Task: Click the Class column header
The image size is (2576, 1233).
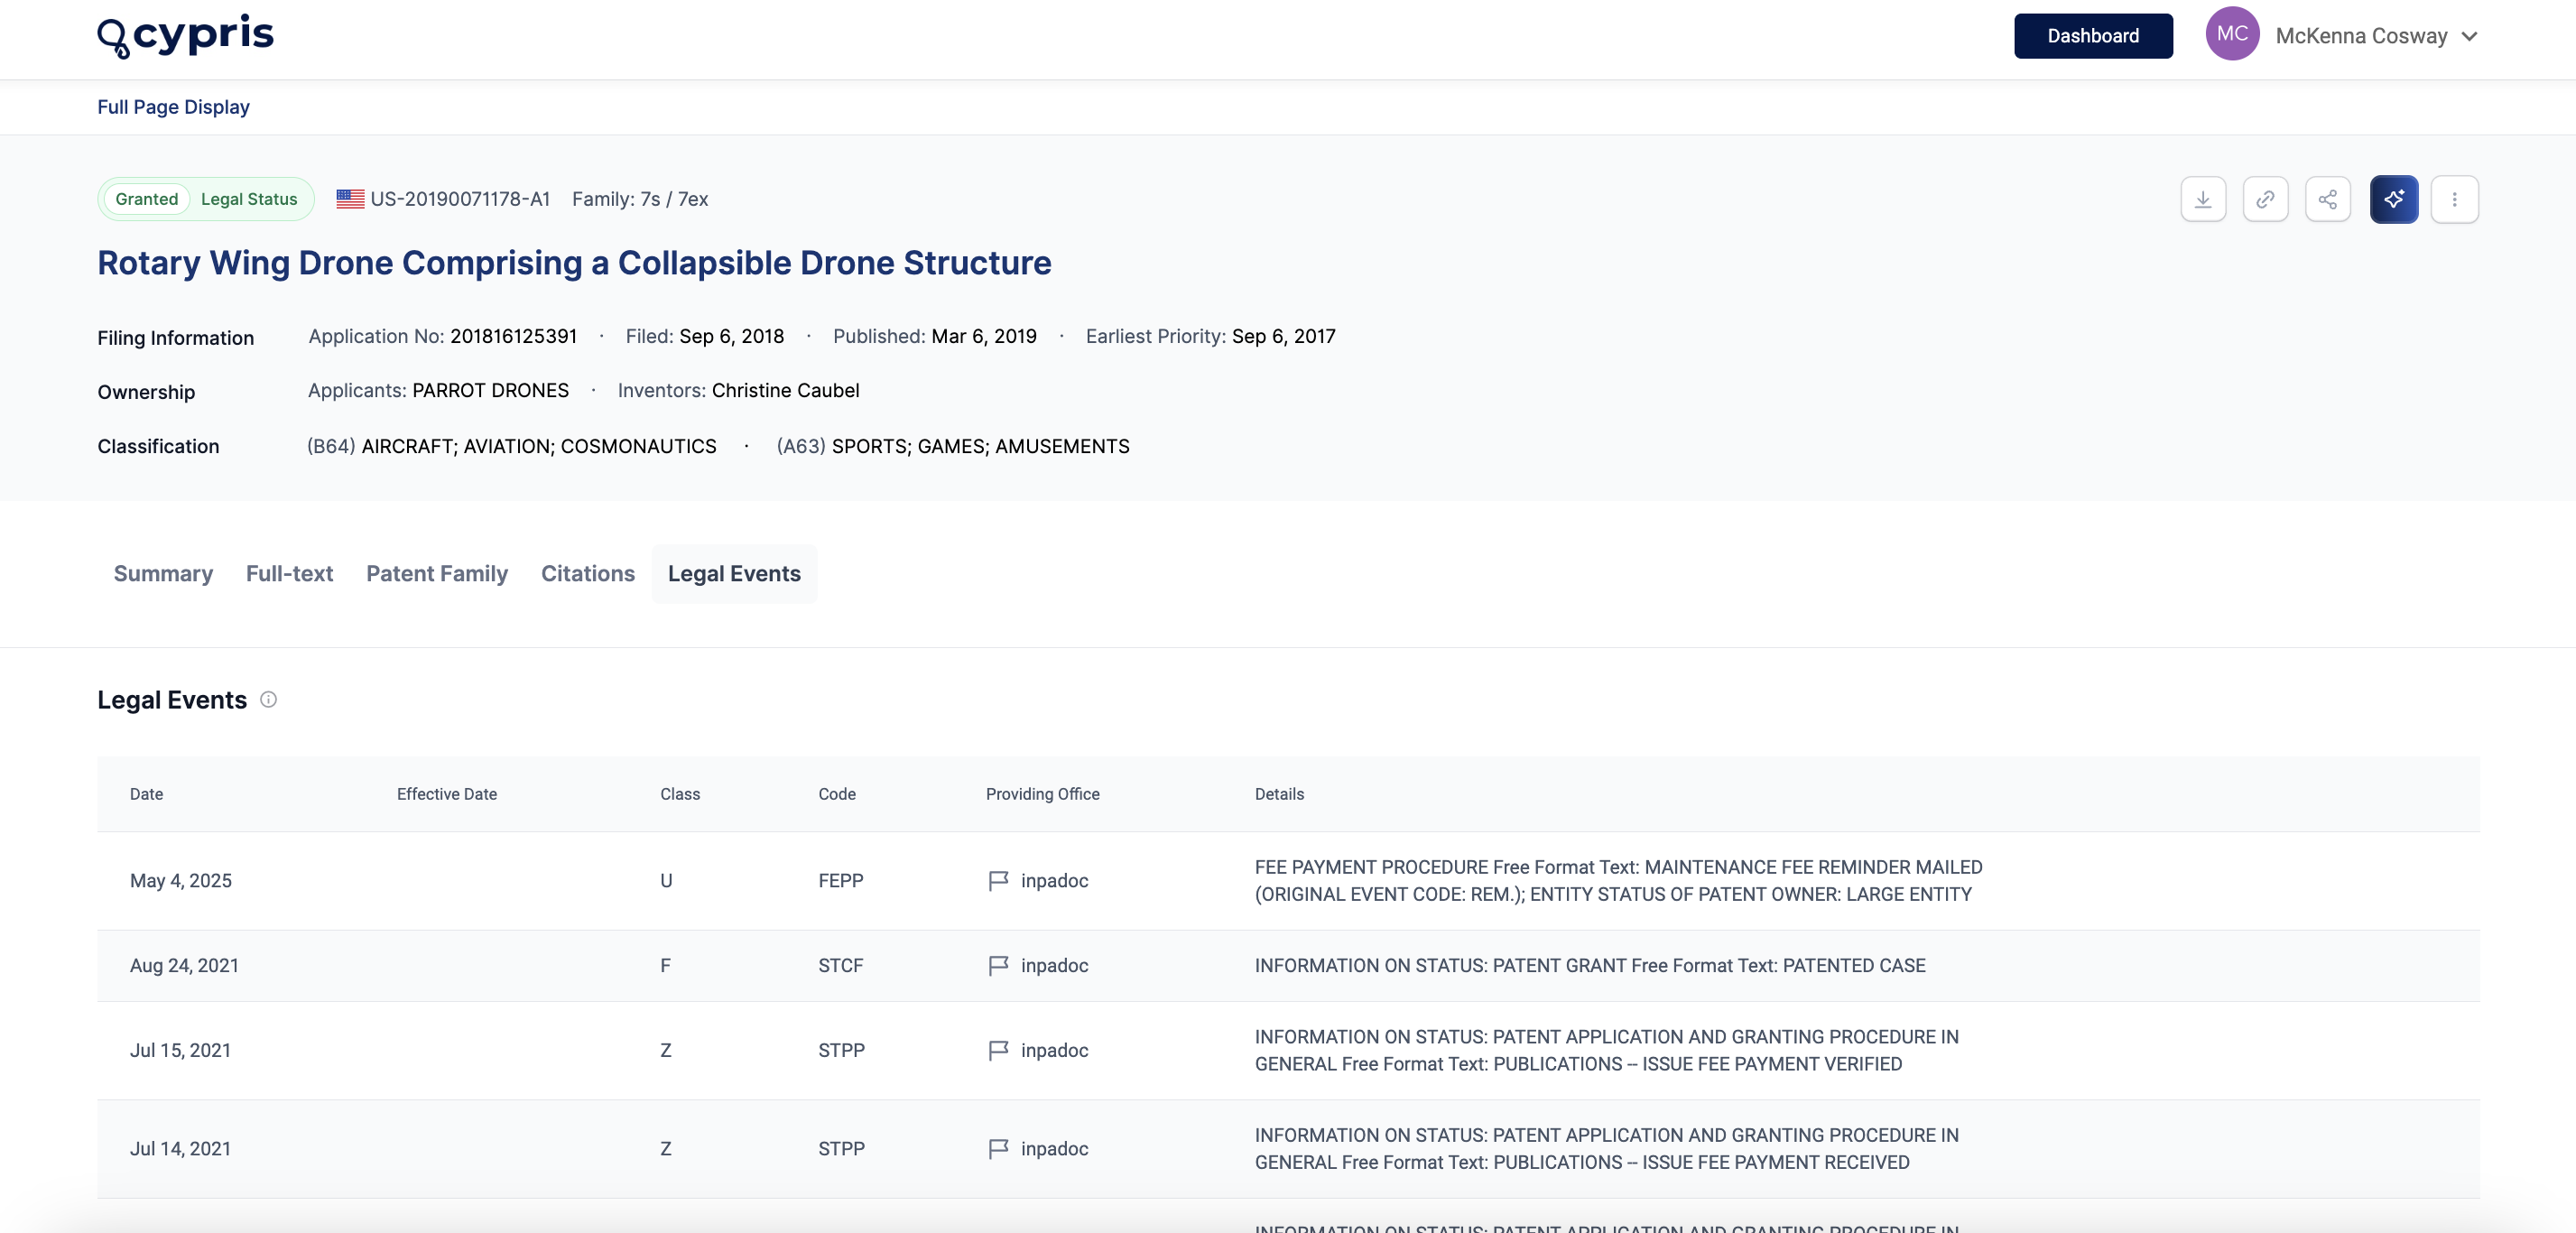Action: [x=680, y=794]
